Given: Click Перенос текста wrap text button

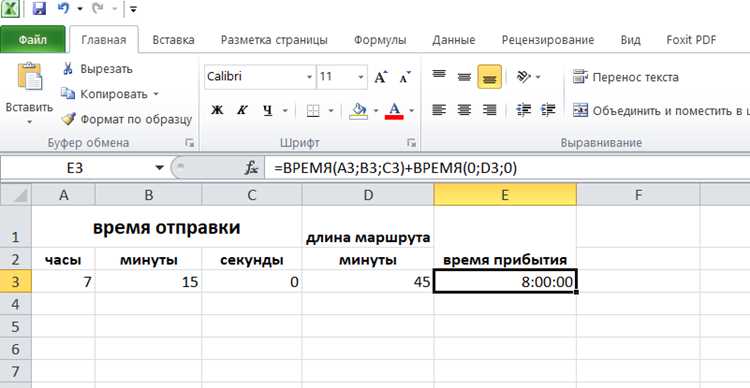Looking at the screenshot, I should coord(626,77).
